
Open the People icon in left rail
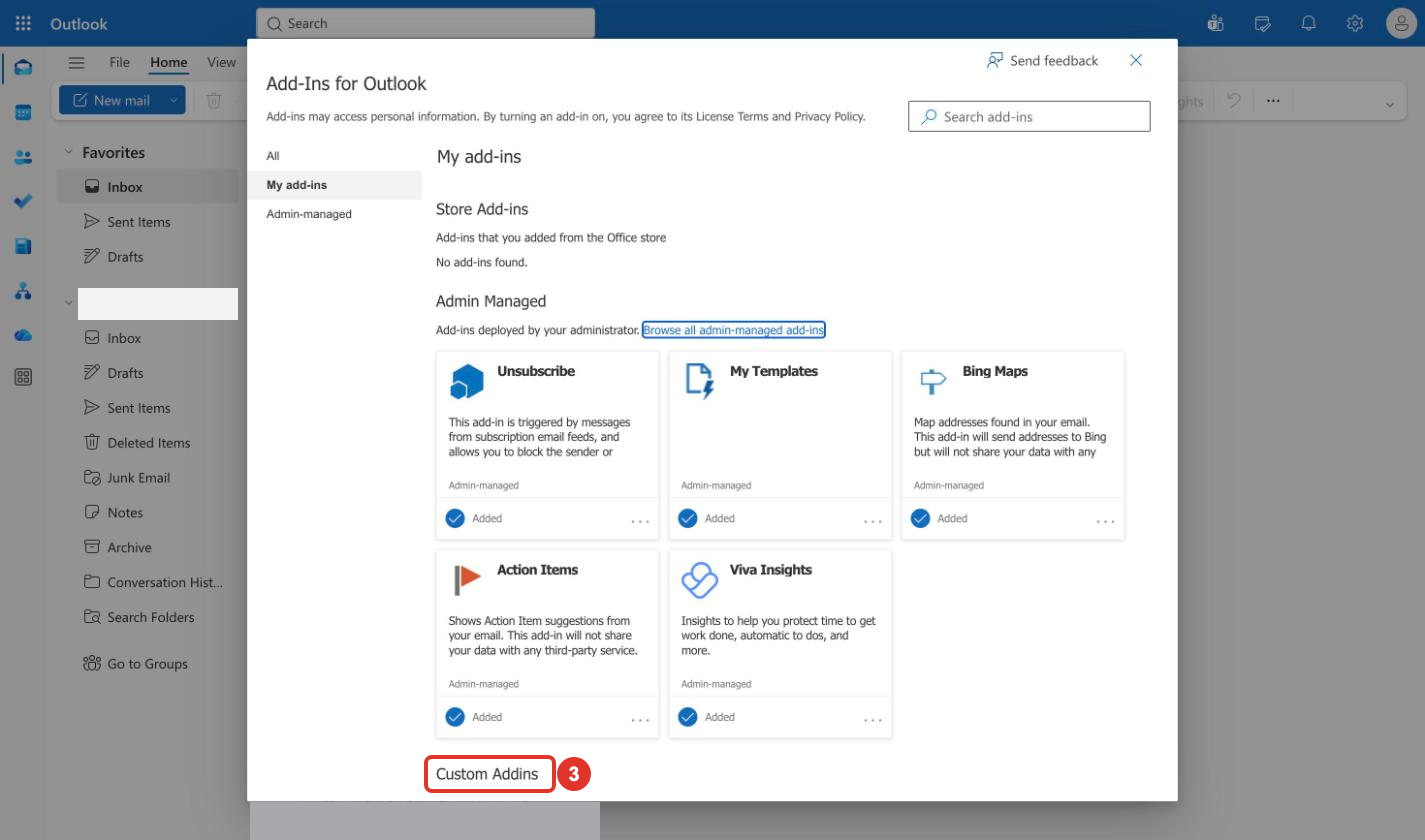click(x=23, y=157)
